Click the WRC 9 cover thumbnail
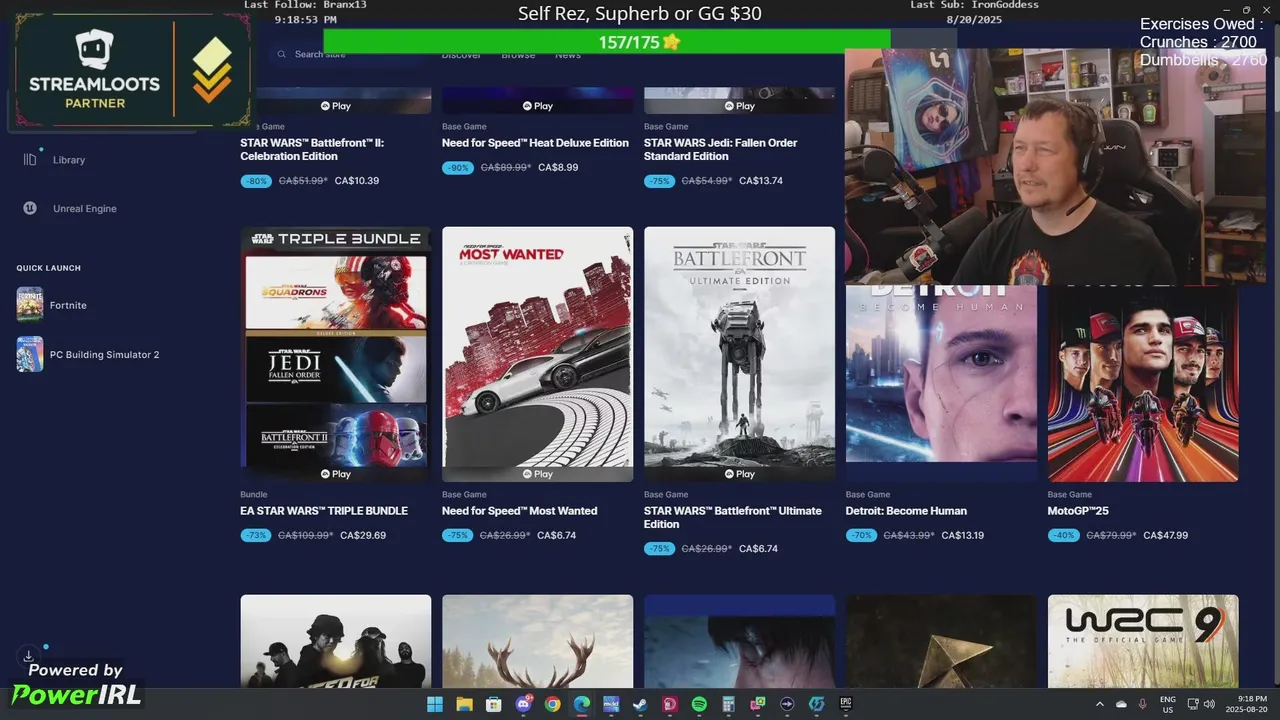This screenshot has width=1280, height=720. [x=1143, y=641]
